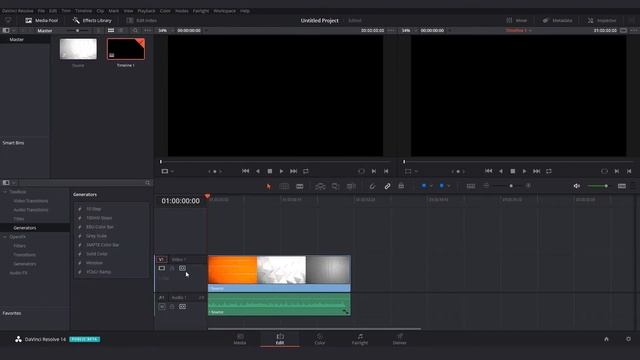Click the replace clip edit icon

(351, 186)
